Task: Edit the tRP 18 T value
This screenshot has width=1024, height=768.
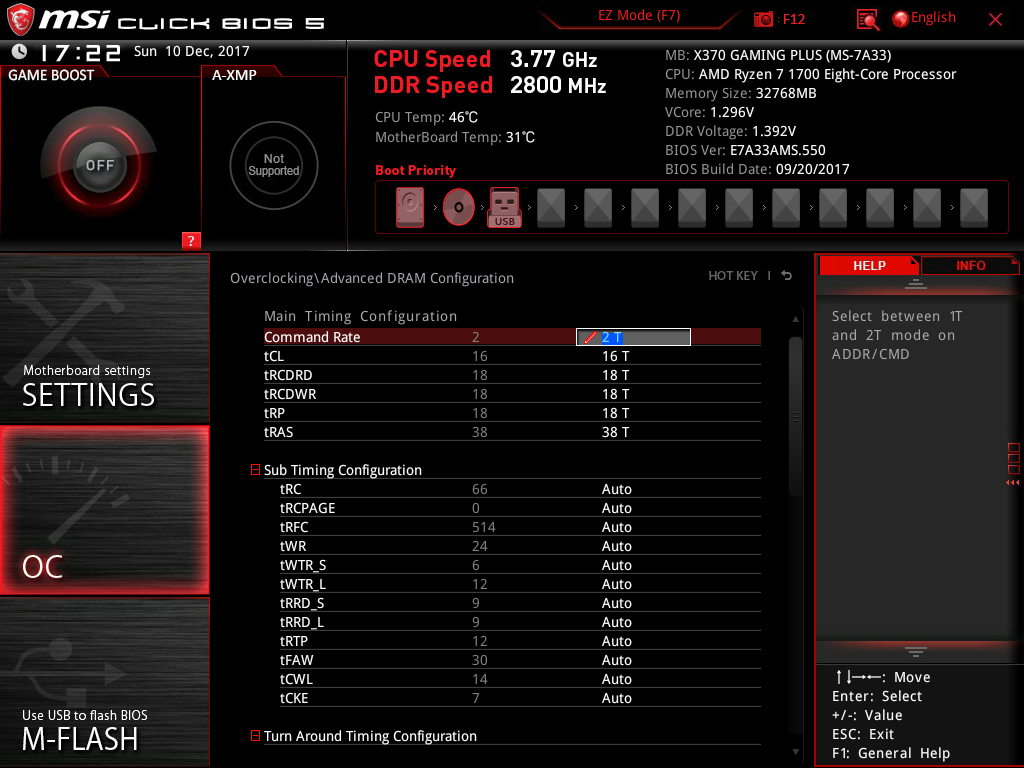Action: tap(615, 413)
